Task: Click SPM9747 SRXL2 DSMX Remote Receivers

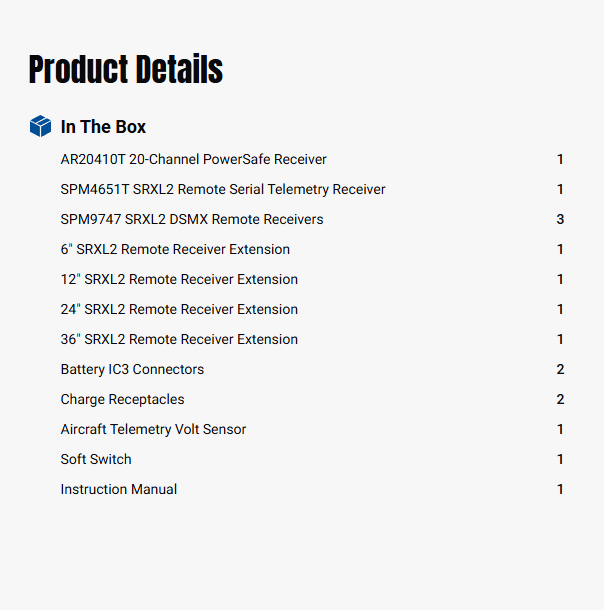Action: click(x=192, y=219)
